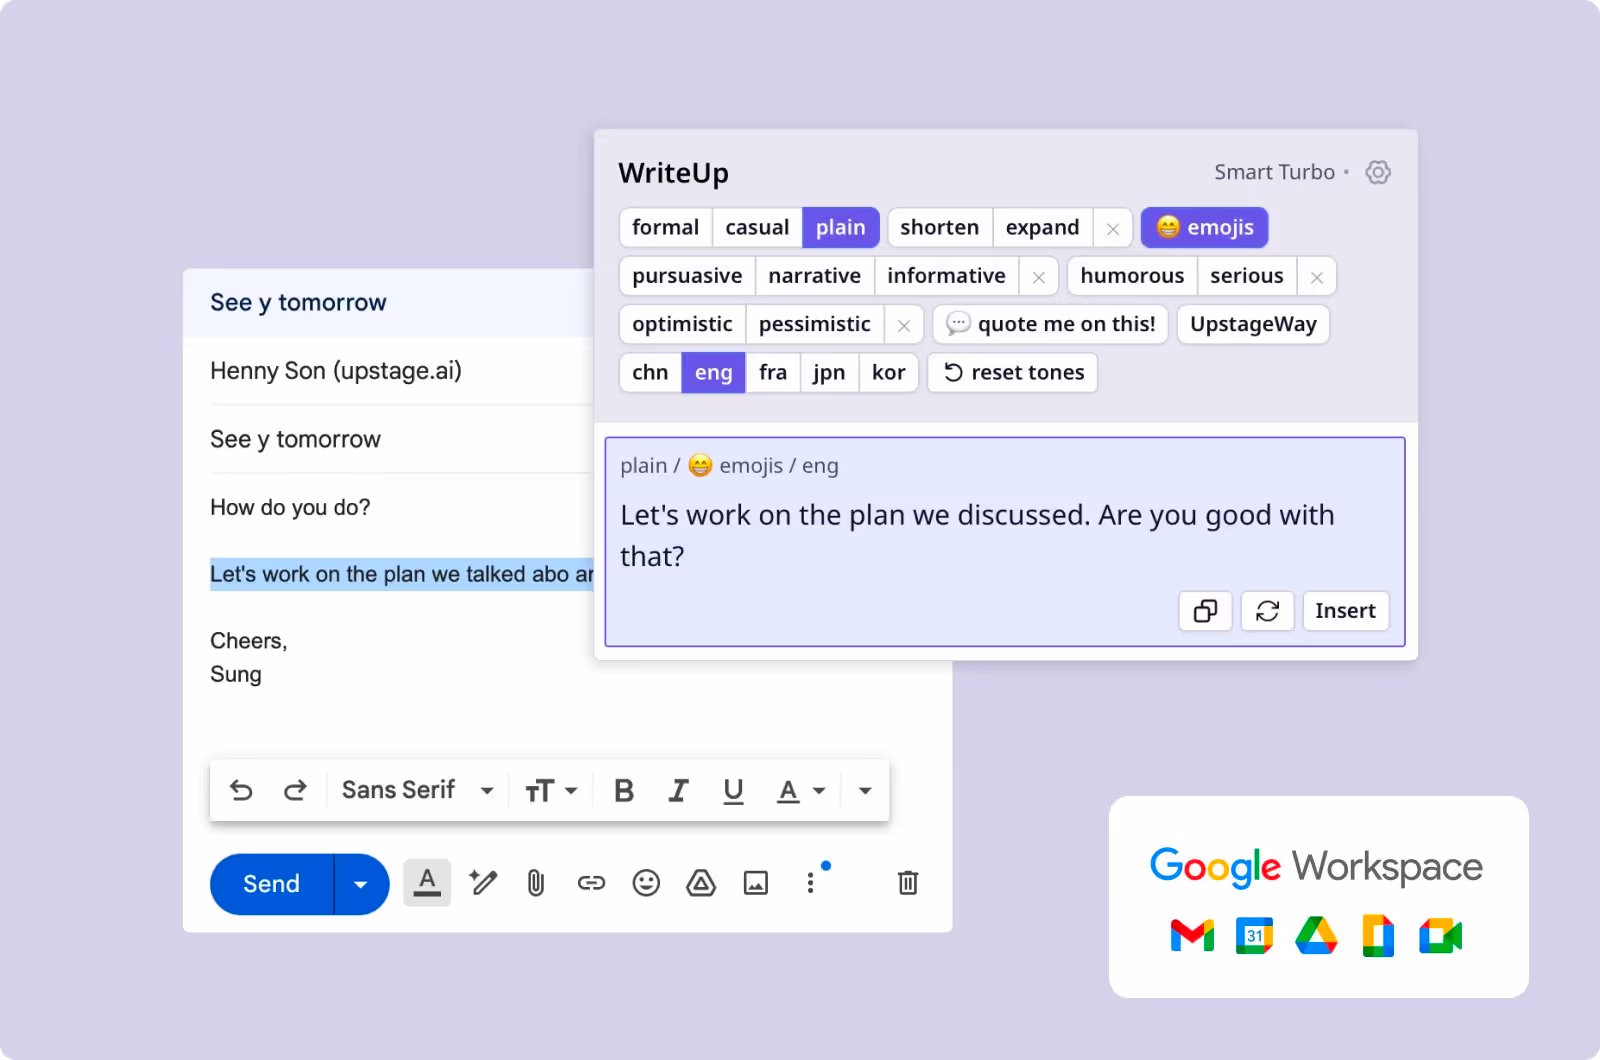Open the emoji picker in the compose toolbar

pyautogui.click(x=645, y=883)
